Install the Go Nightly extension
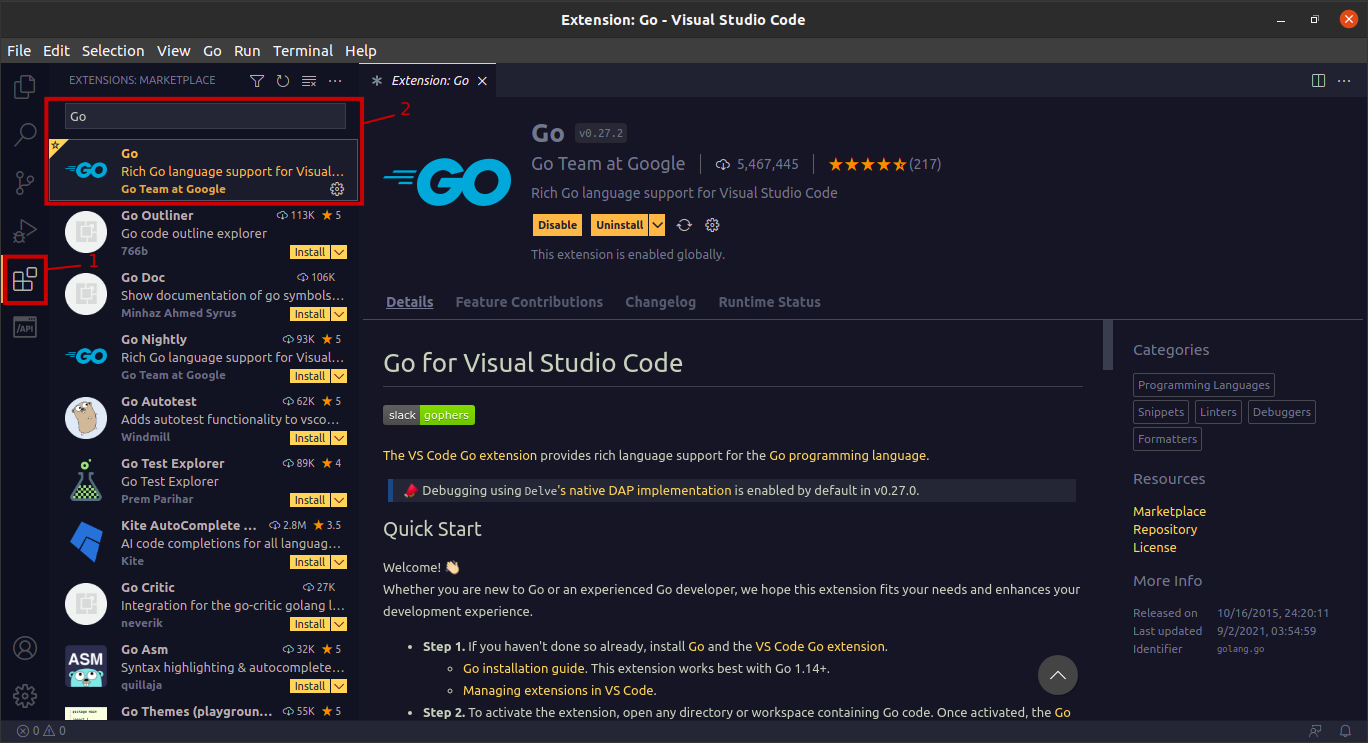The image size is (1368, 743). point(310,376)
